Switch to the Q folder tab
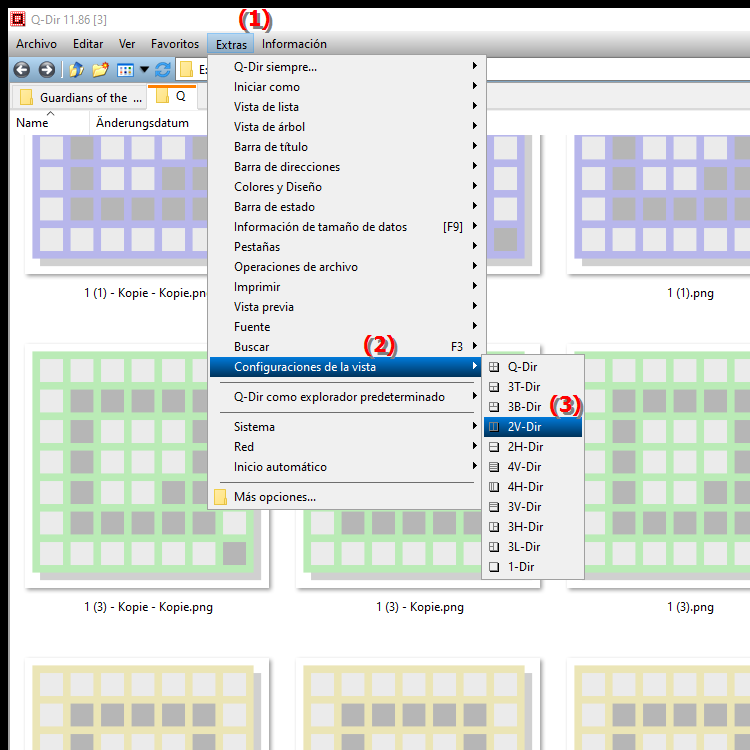This screenshot has height=750, width=750. point(172,97)
